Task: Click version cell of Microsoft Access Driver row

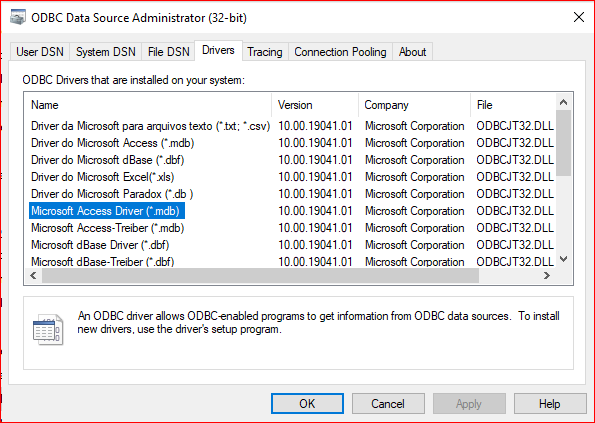Action: pos(315,211)
